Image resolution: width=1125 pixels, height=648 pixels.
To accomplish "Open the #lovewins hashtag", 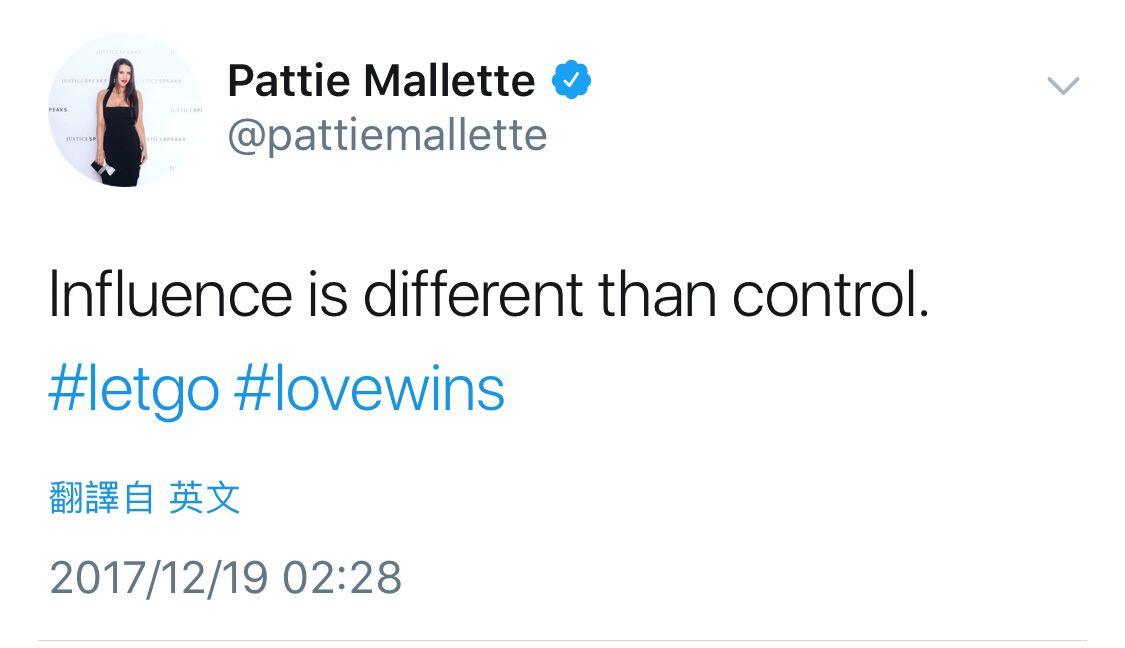I will [369, 390].
